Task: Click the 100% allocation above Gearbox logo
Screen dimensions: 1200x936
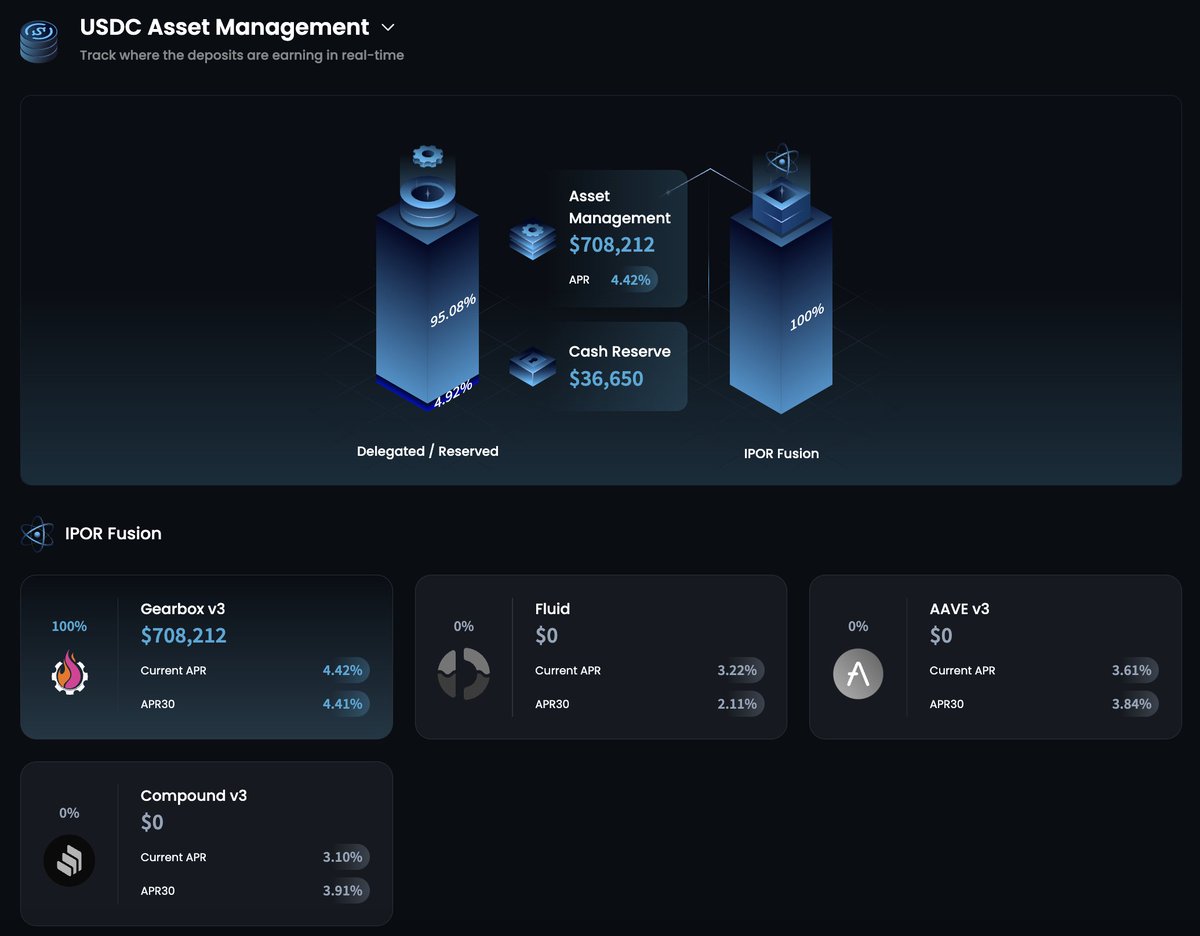Action: click(x=69, y=626)
